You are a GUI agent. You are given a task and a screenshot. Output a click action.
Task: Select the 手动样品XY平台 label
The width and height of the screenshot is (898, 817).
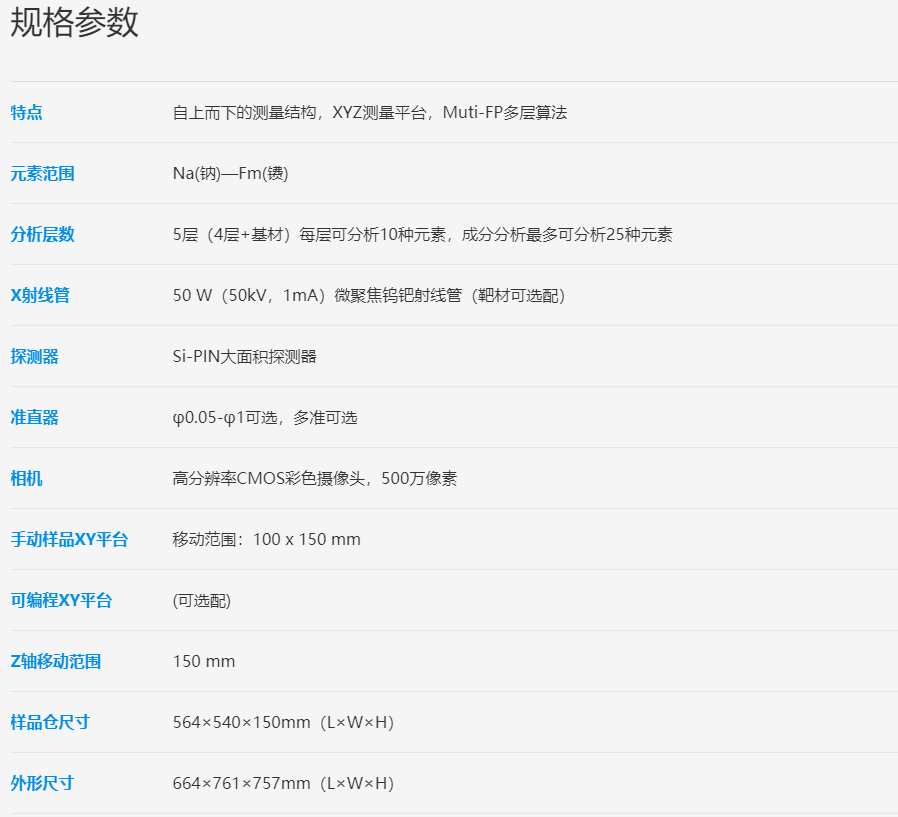coord(69,540)
